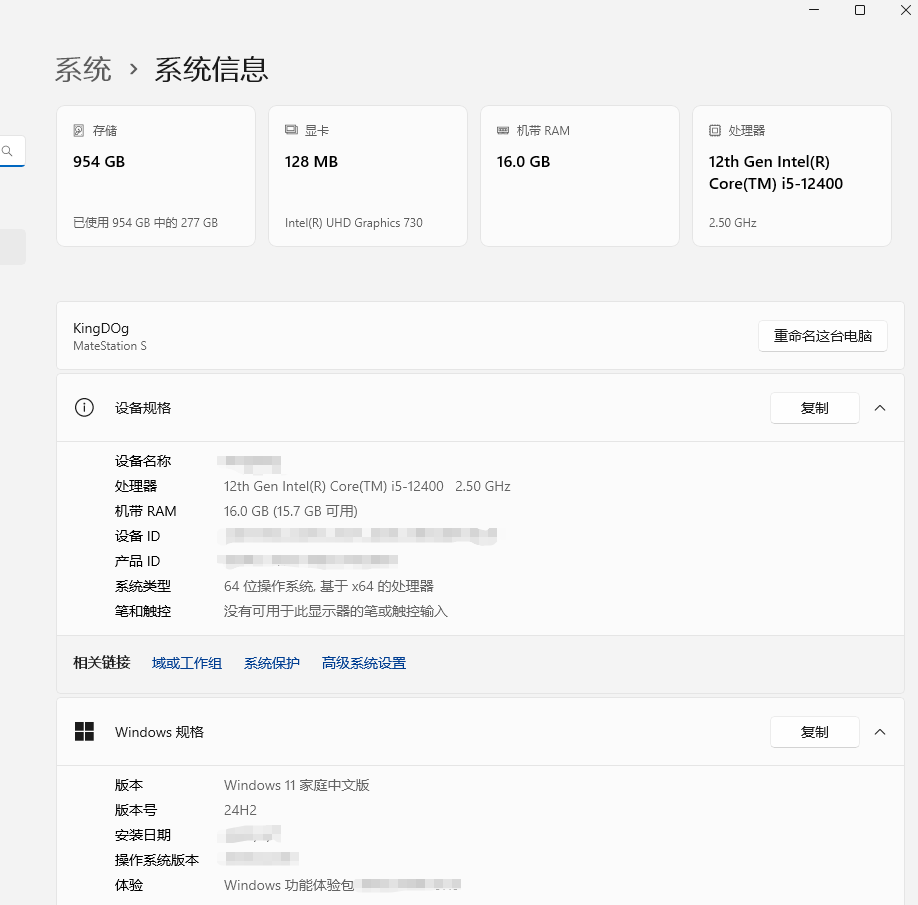Click the 2.50 GHz text in processor card
The image size is (918, 905).
click(x=732, y=222)
